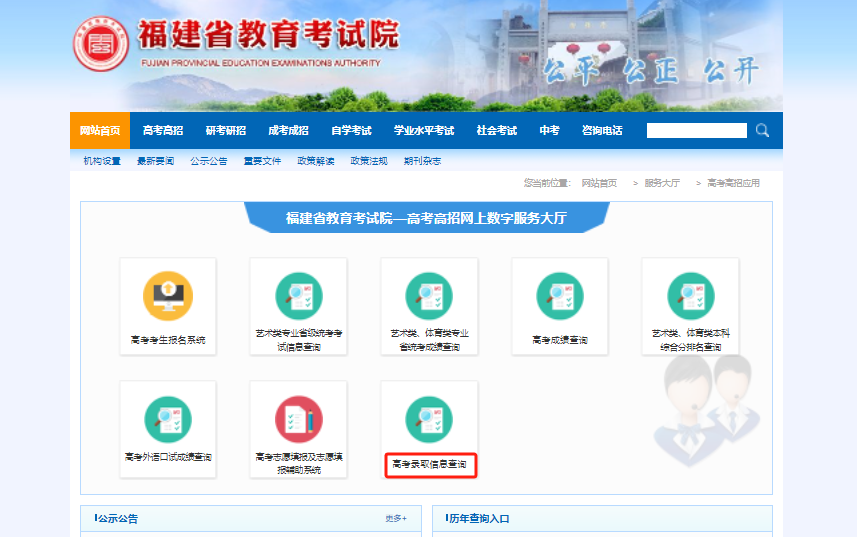Screen dimensions: 857x537
Task: Click 更多+ in the 公示公告 panel
Action: pyautogui.click(x=396, y=518)
